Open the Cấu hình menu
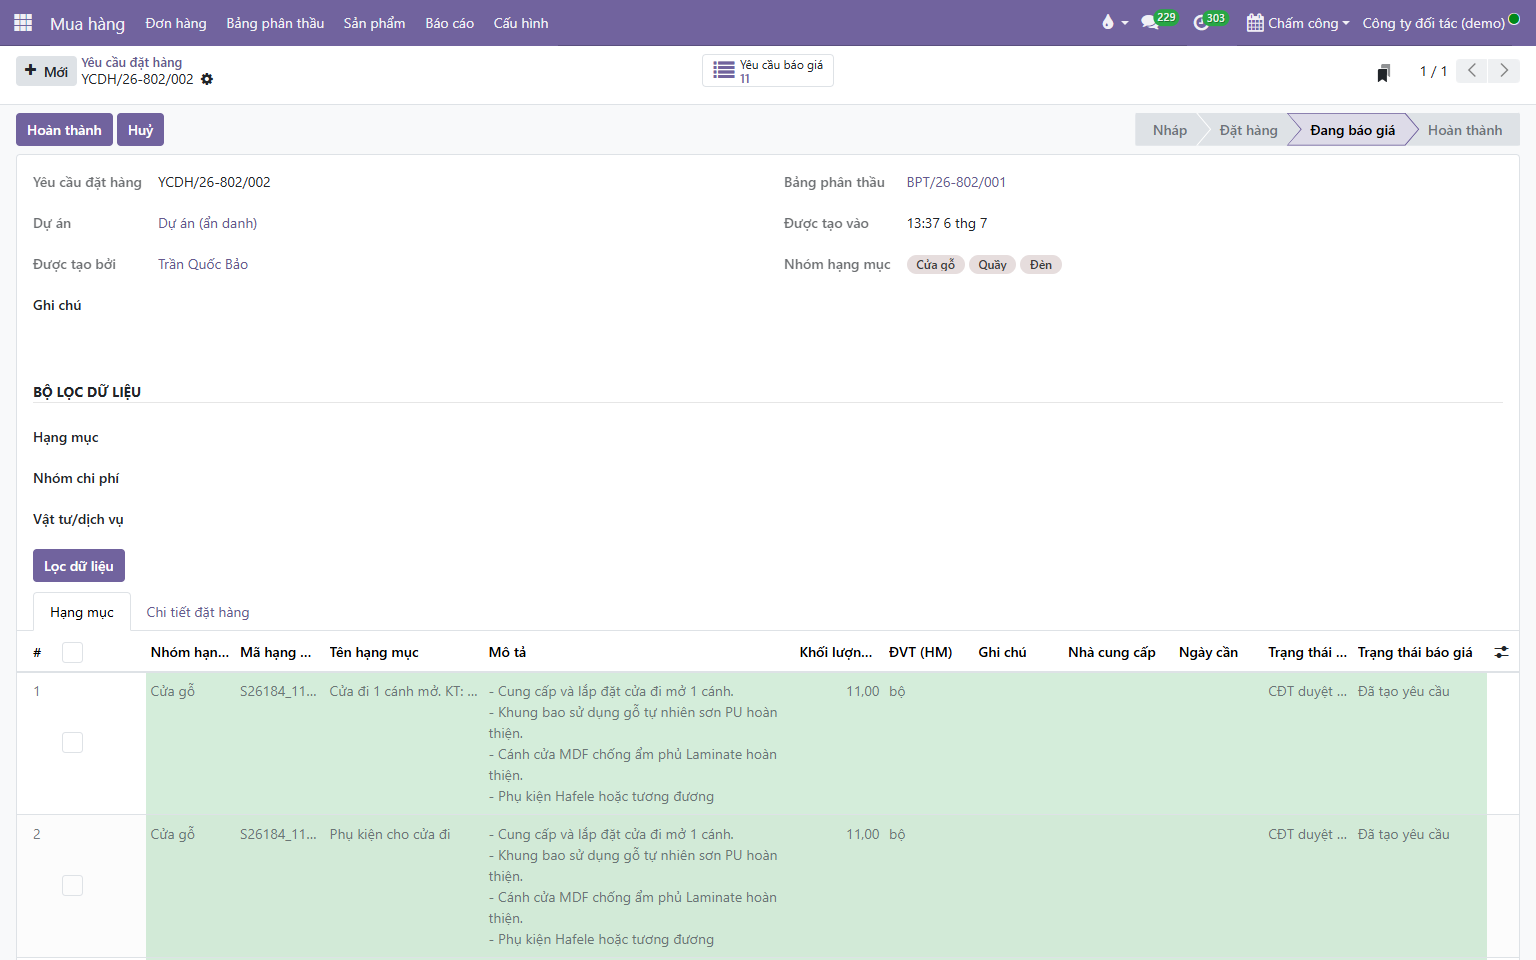This screenshot has height=960, width=1536. coord(521,23)
